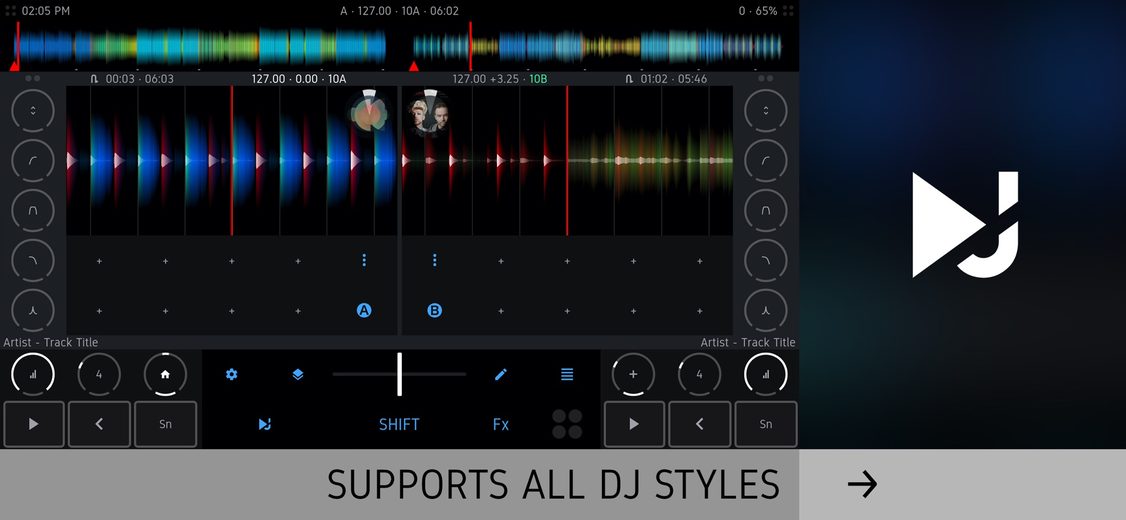Tap deck B split fork knob
This screenshot has height=520, width=1126.
coord(766,310)
